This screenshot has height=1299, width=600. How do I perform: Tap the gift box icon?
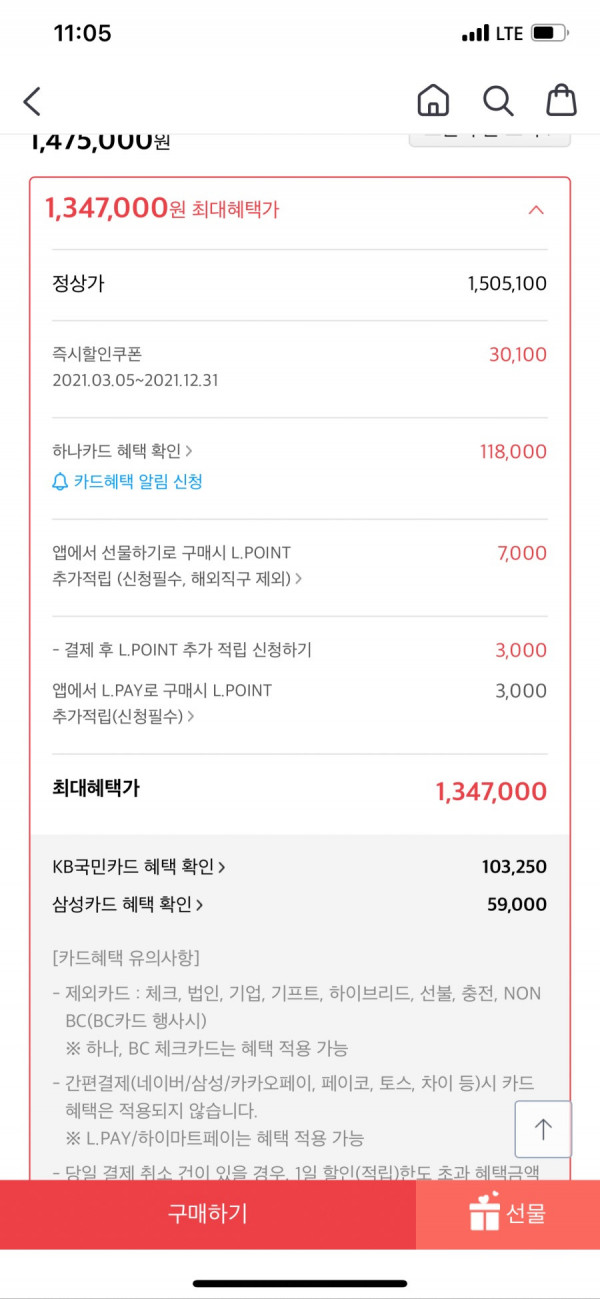tap(484, 1212)
